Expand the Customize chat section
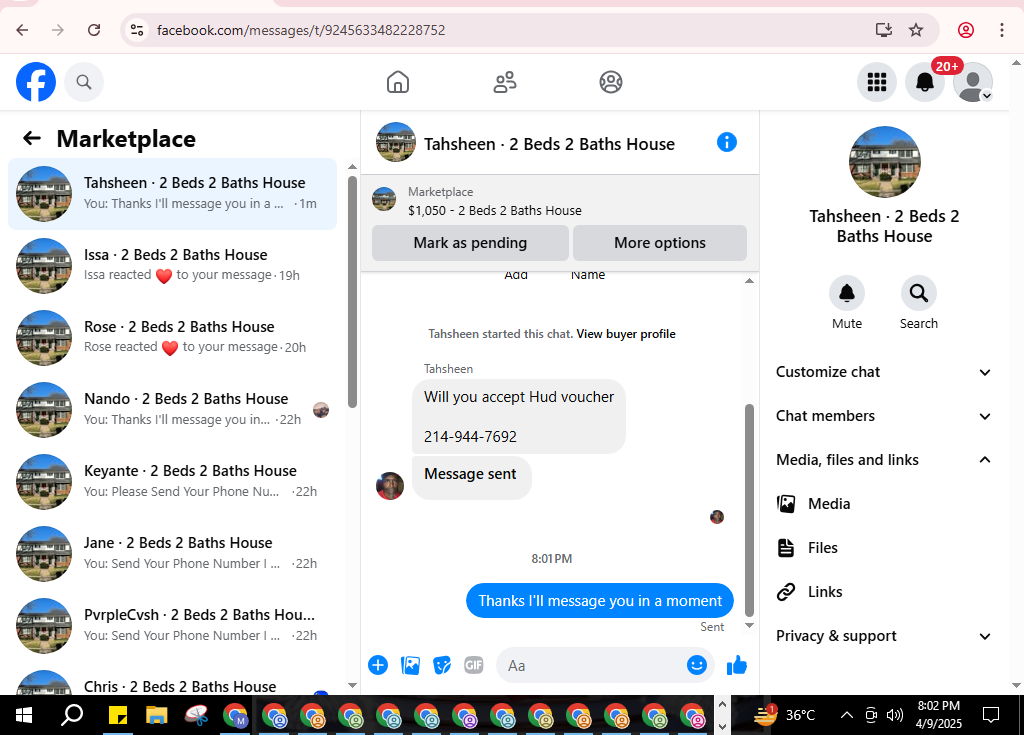Screen dimensions: 1024x735 884,372
